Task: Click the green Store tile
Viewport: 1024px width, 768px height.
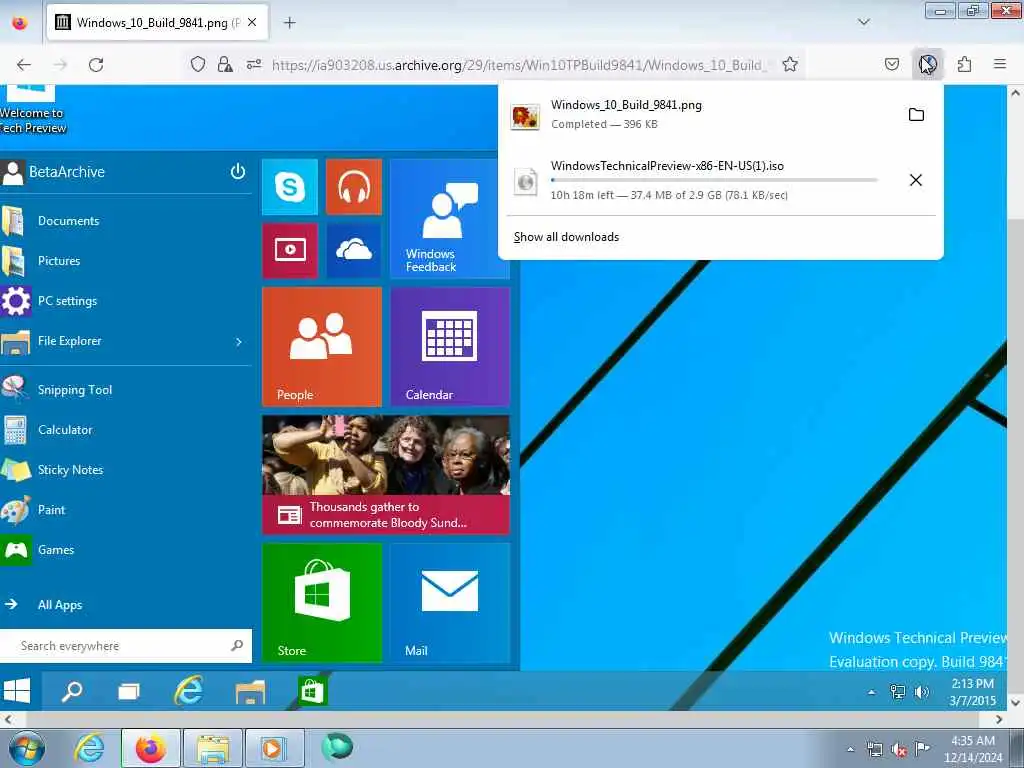Action: [322, 603]
